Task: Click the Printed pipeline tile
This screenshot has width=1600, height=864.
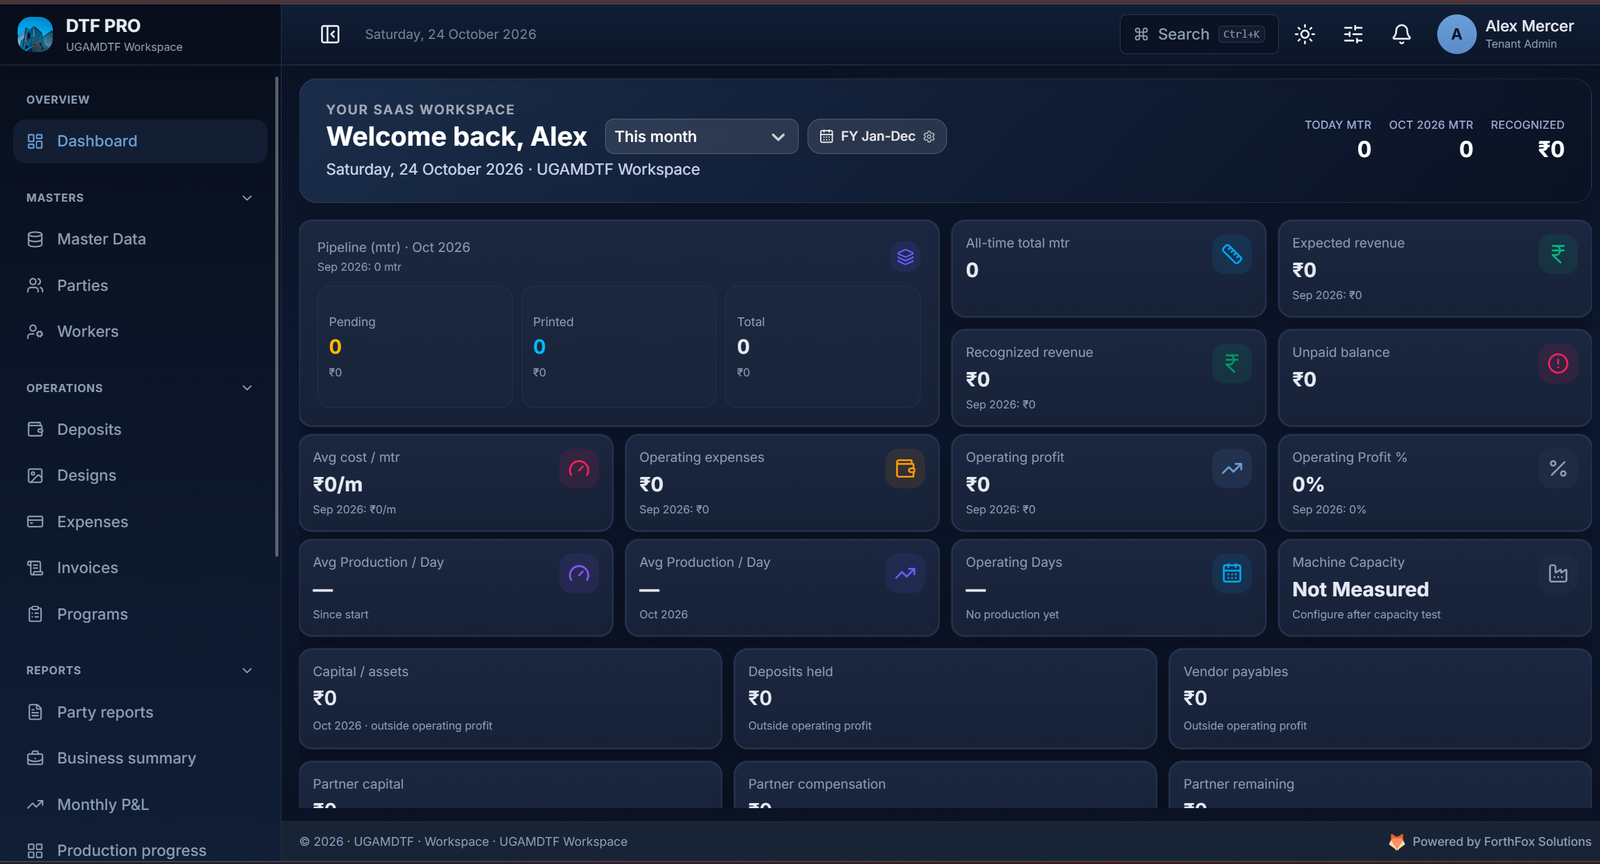Action: 619,347
